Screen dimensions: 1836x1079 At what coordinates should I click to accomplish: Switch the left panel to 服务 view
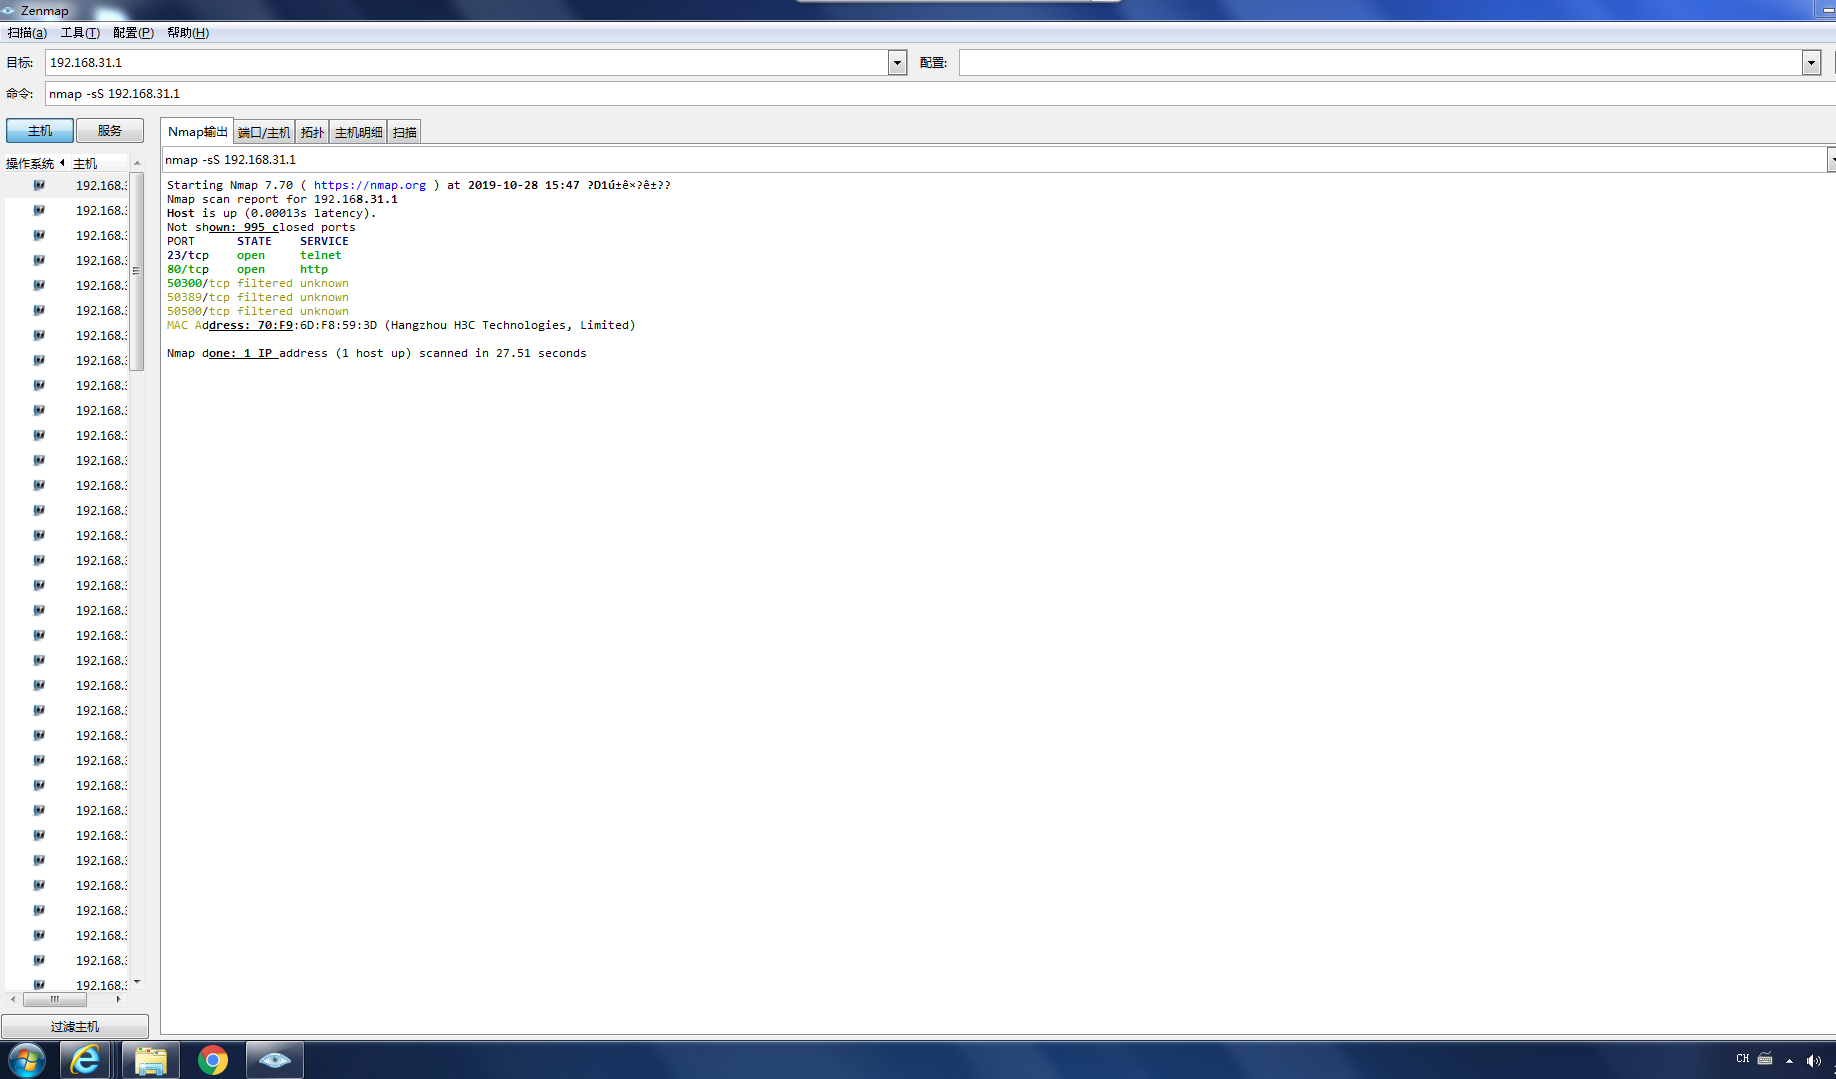point(110,131)
